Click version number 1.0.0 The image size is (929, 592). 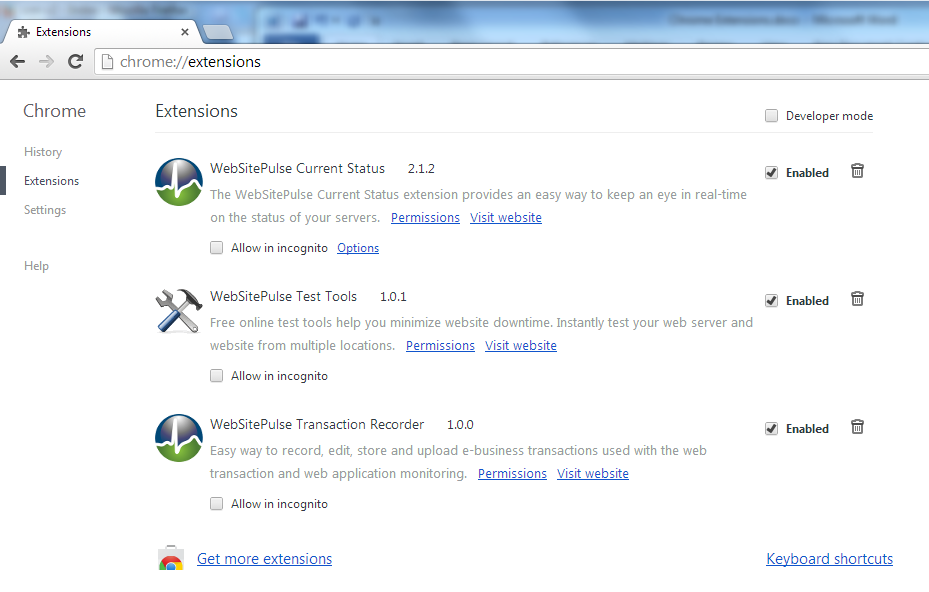pyautogui.click(x=460, y=425)
